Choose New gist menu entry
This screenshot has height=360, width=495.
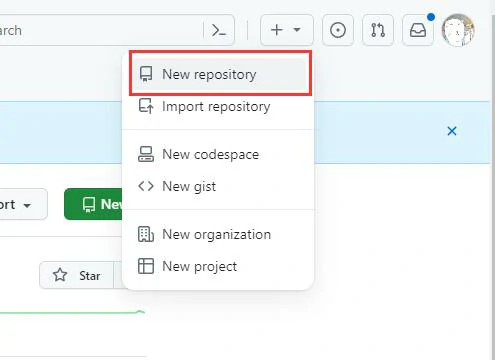pyautogui.click(x=218, y=186)
